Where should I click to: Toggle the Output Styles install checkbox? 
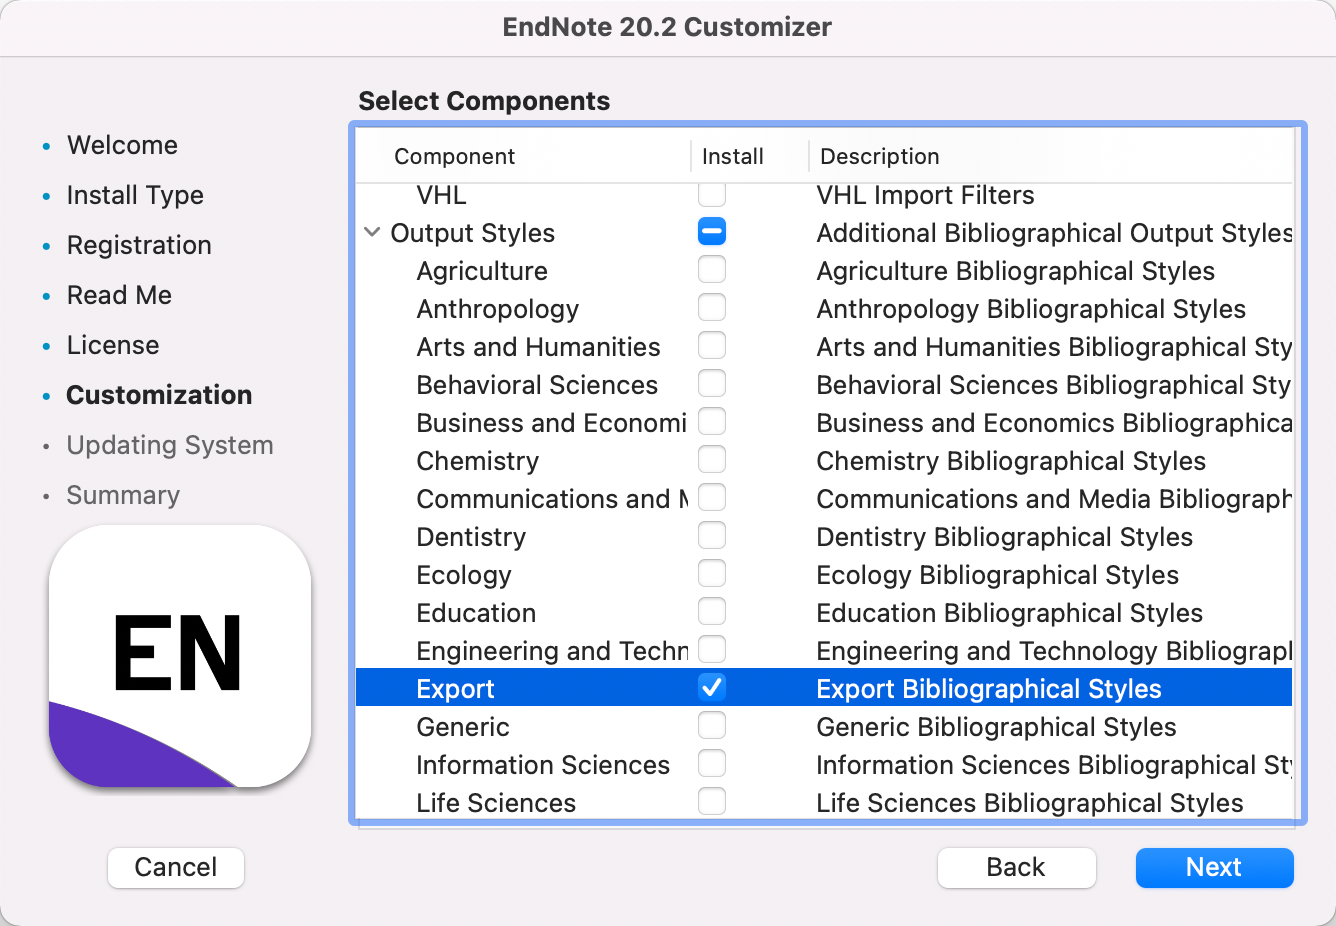pos(712,232)
